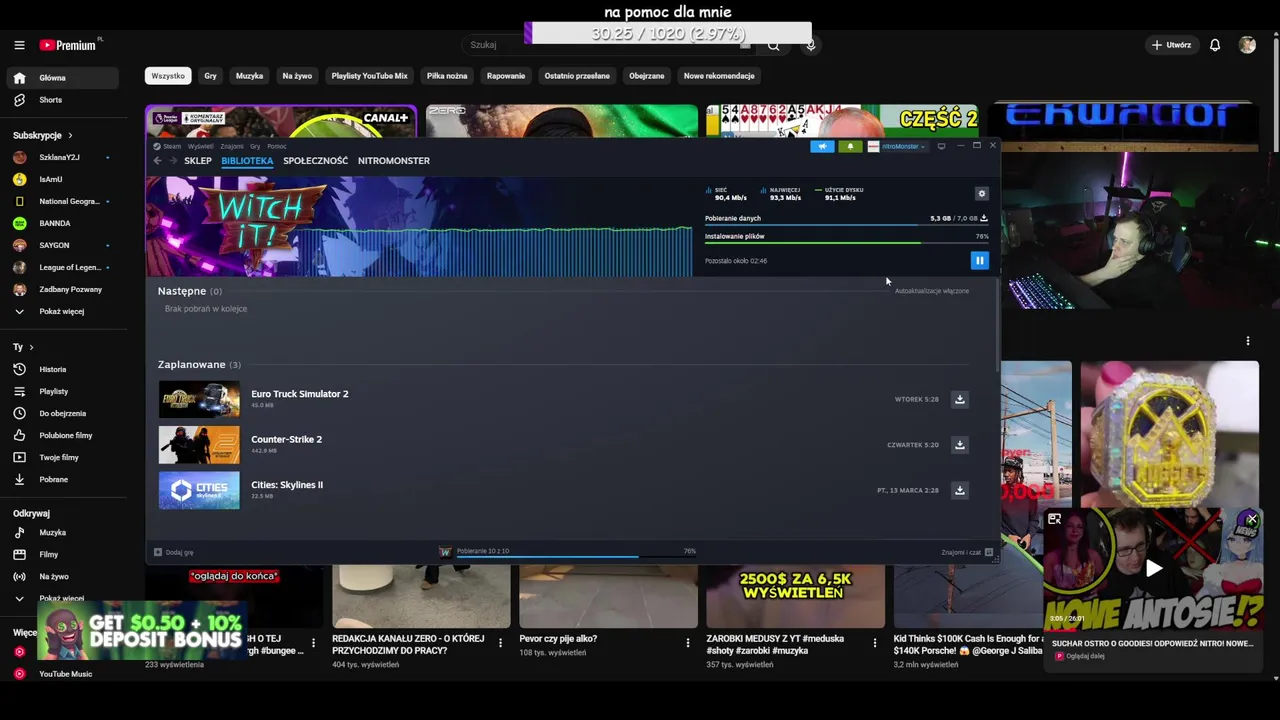
Task: Open nitroMonster account dropdown in Steam
Action: (x=896, y=146)
